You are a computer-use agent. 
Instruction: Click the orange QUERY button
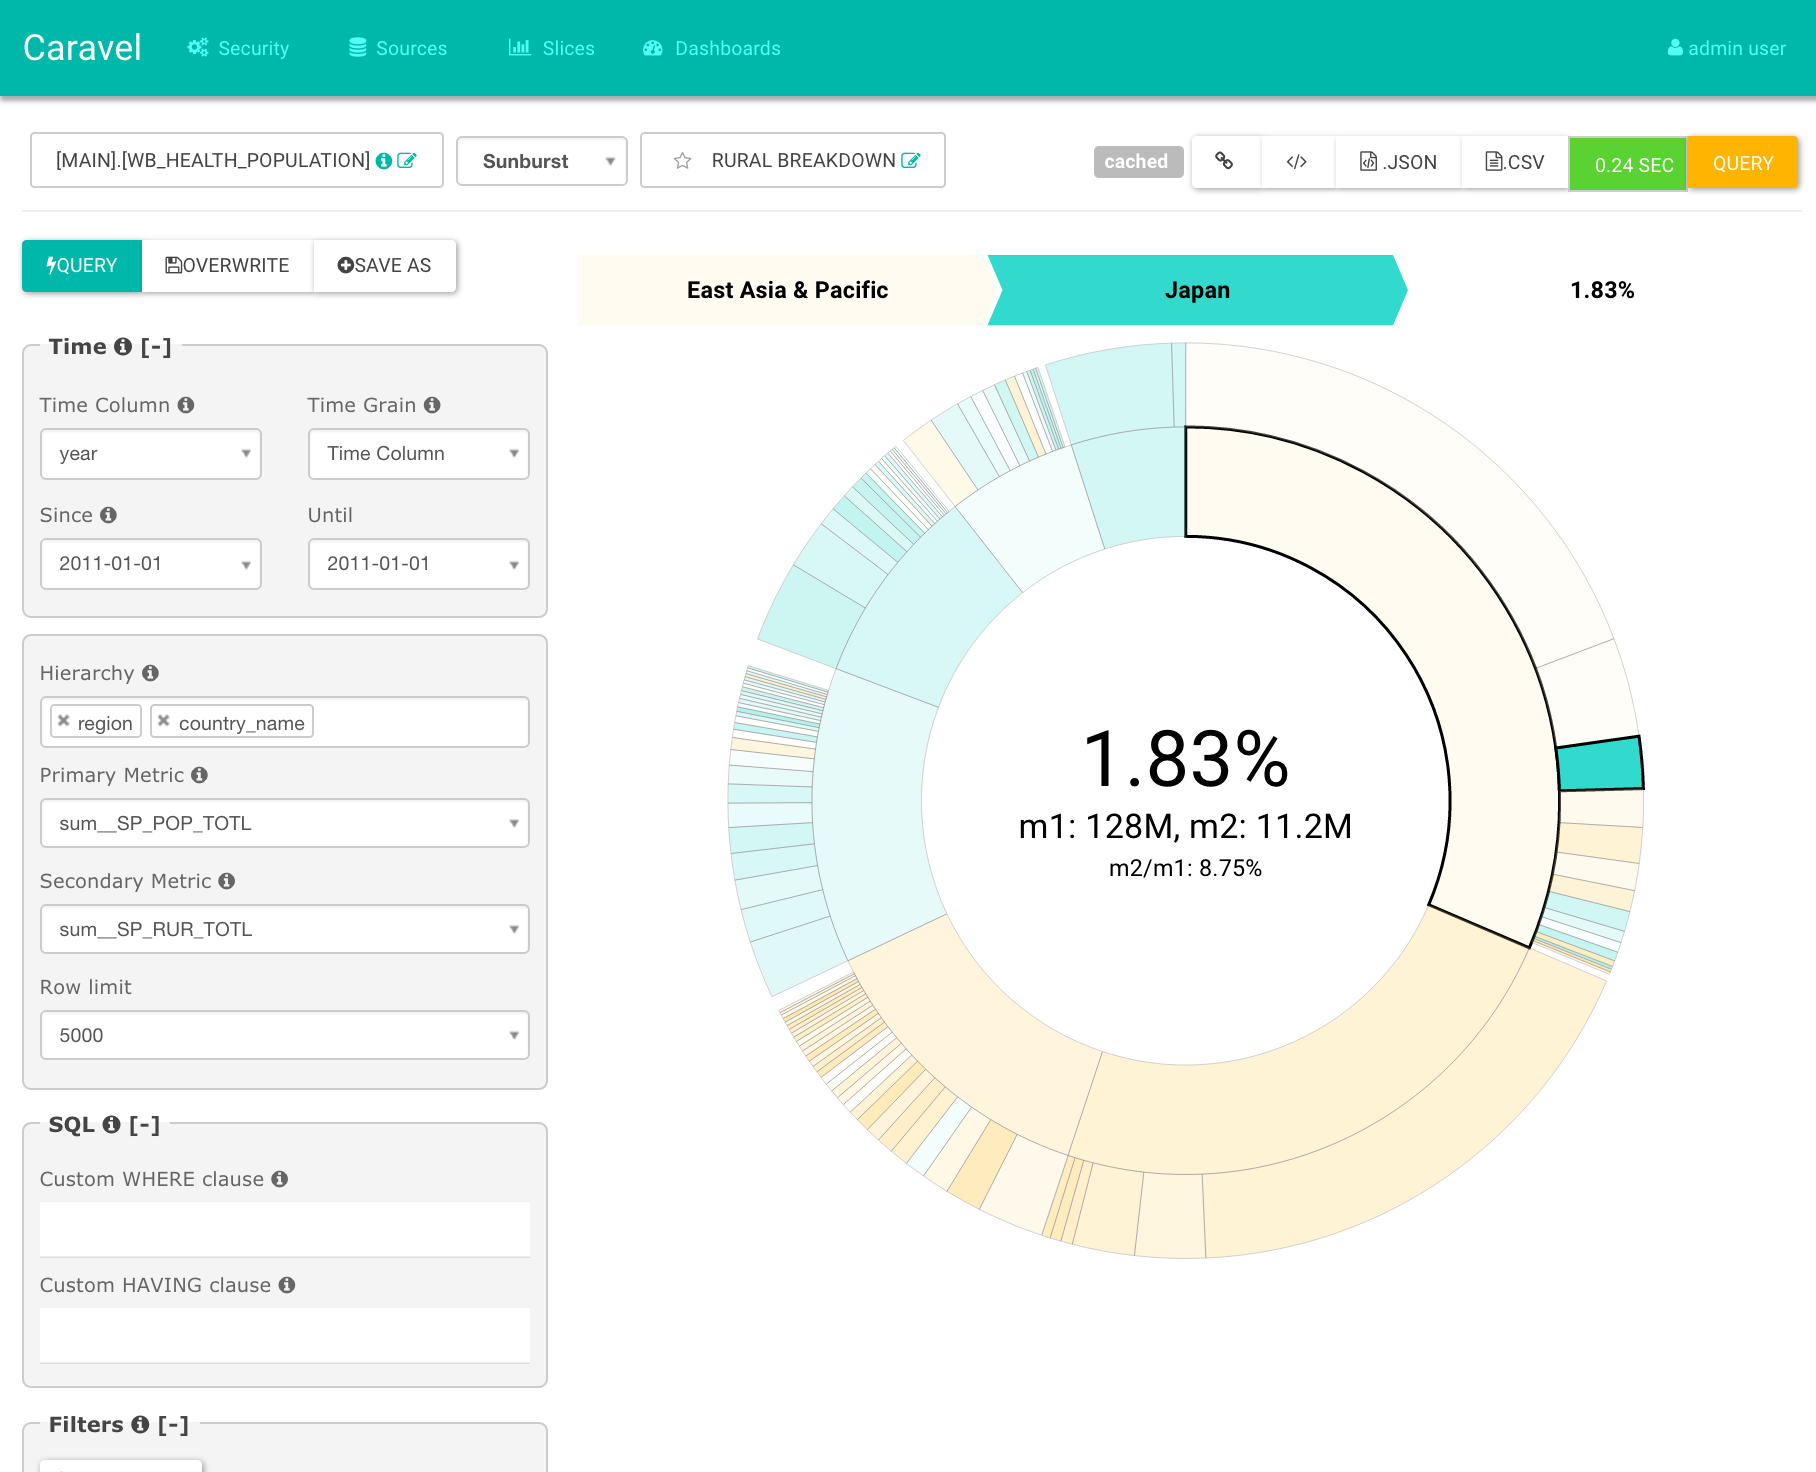tap(1743, 162)
